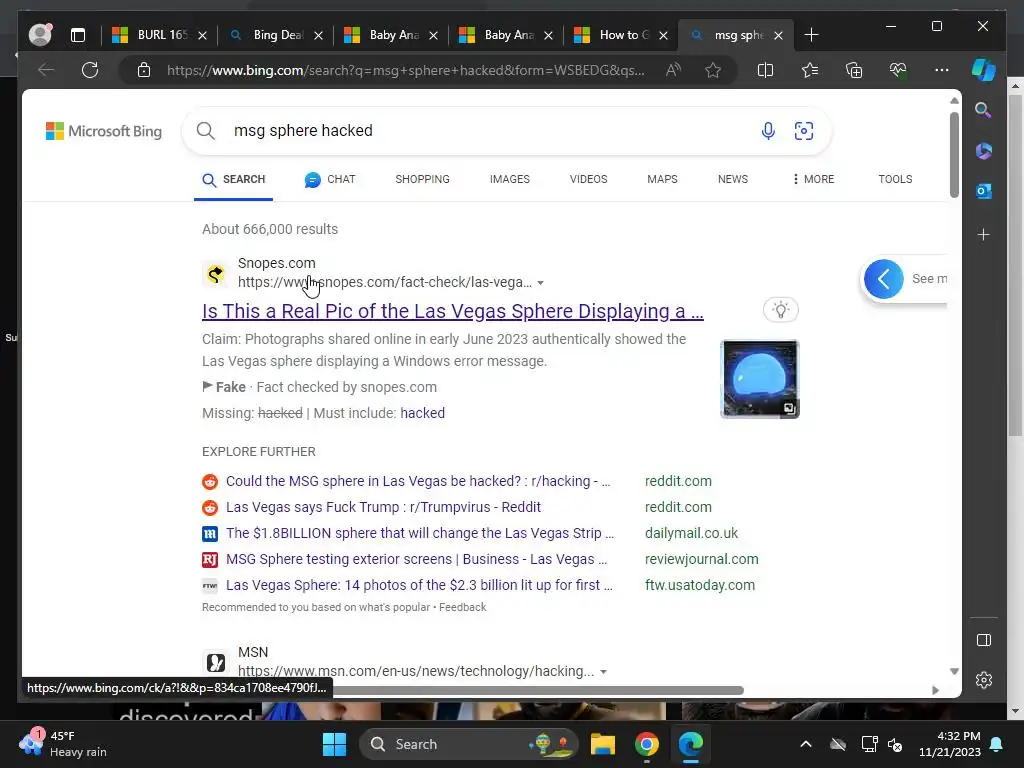Expand the MSN URL dropdown arrow
The width and height of the screenshot is (1024, 768).
click(603, 672)
